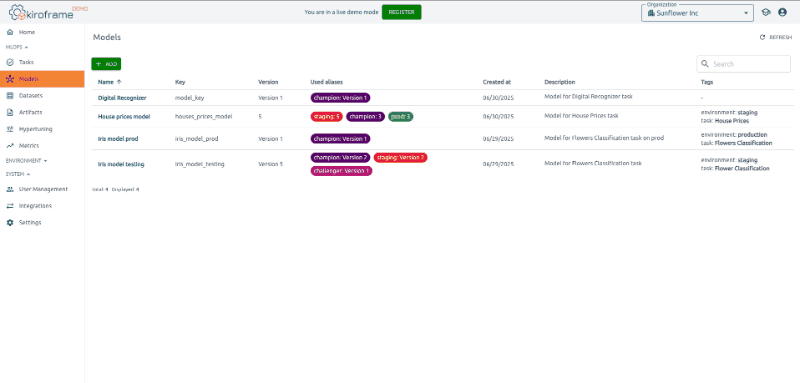The width and height of the screenshot is (800, 383).
Task: Focus the Search input field
Action: 743,64
